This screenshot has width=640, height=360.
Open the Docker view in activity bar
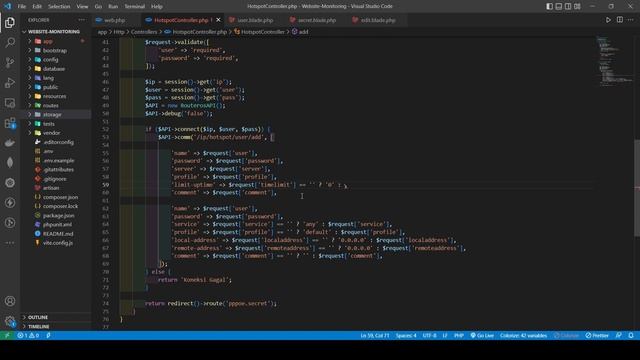10,143
